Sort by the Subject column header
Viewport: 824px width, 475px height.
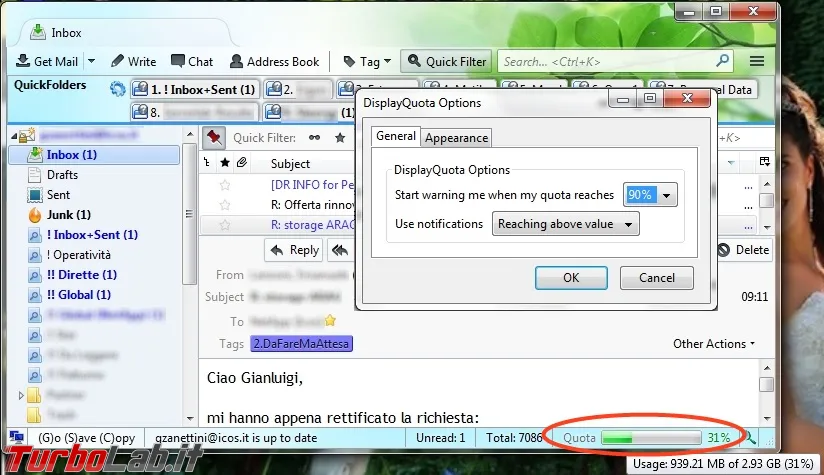pyautogui.click(x=290, y=163)
